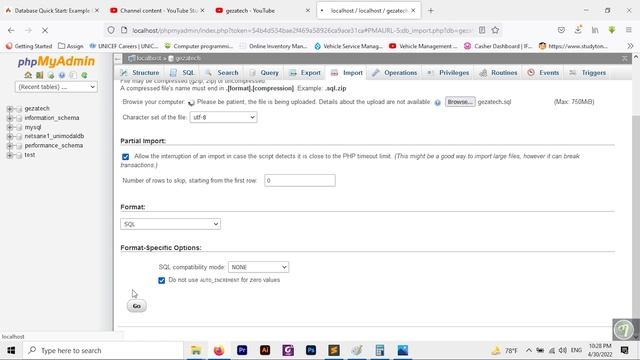Expand the performance_schema tree node
Image resolution: width=640 pixels, height=360 pixels.
pyautogui.click(x=9, y=146)
